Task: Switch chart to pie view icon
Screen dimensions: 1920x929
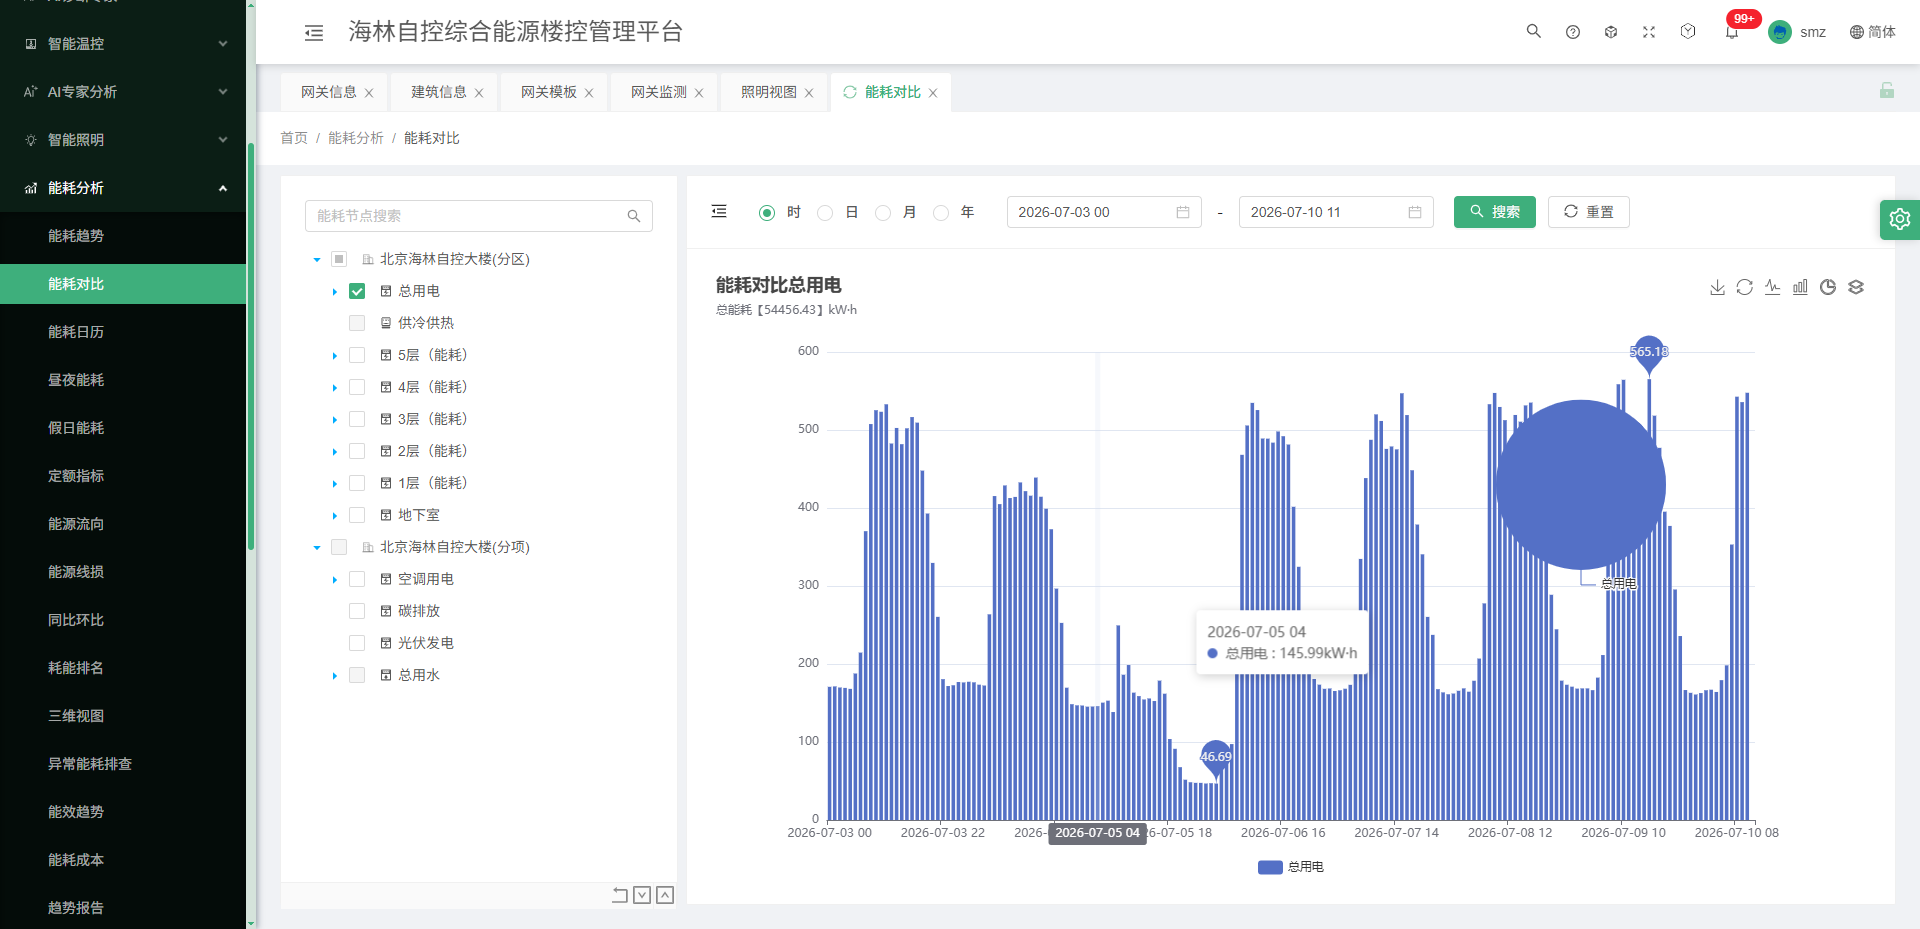Action: [x=1828, y=287]
